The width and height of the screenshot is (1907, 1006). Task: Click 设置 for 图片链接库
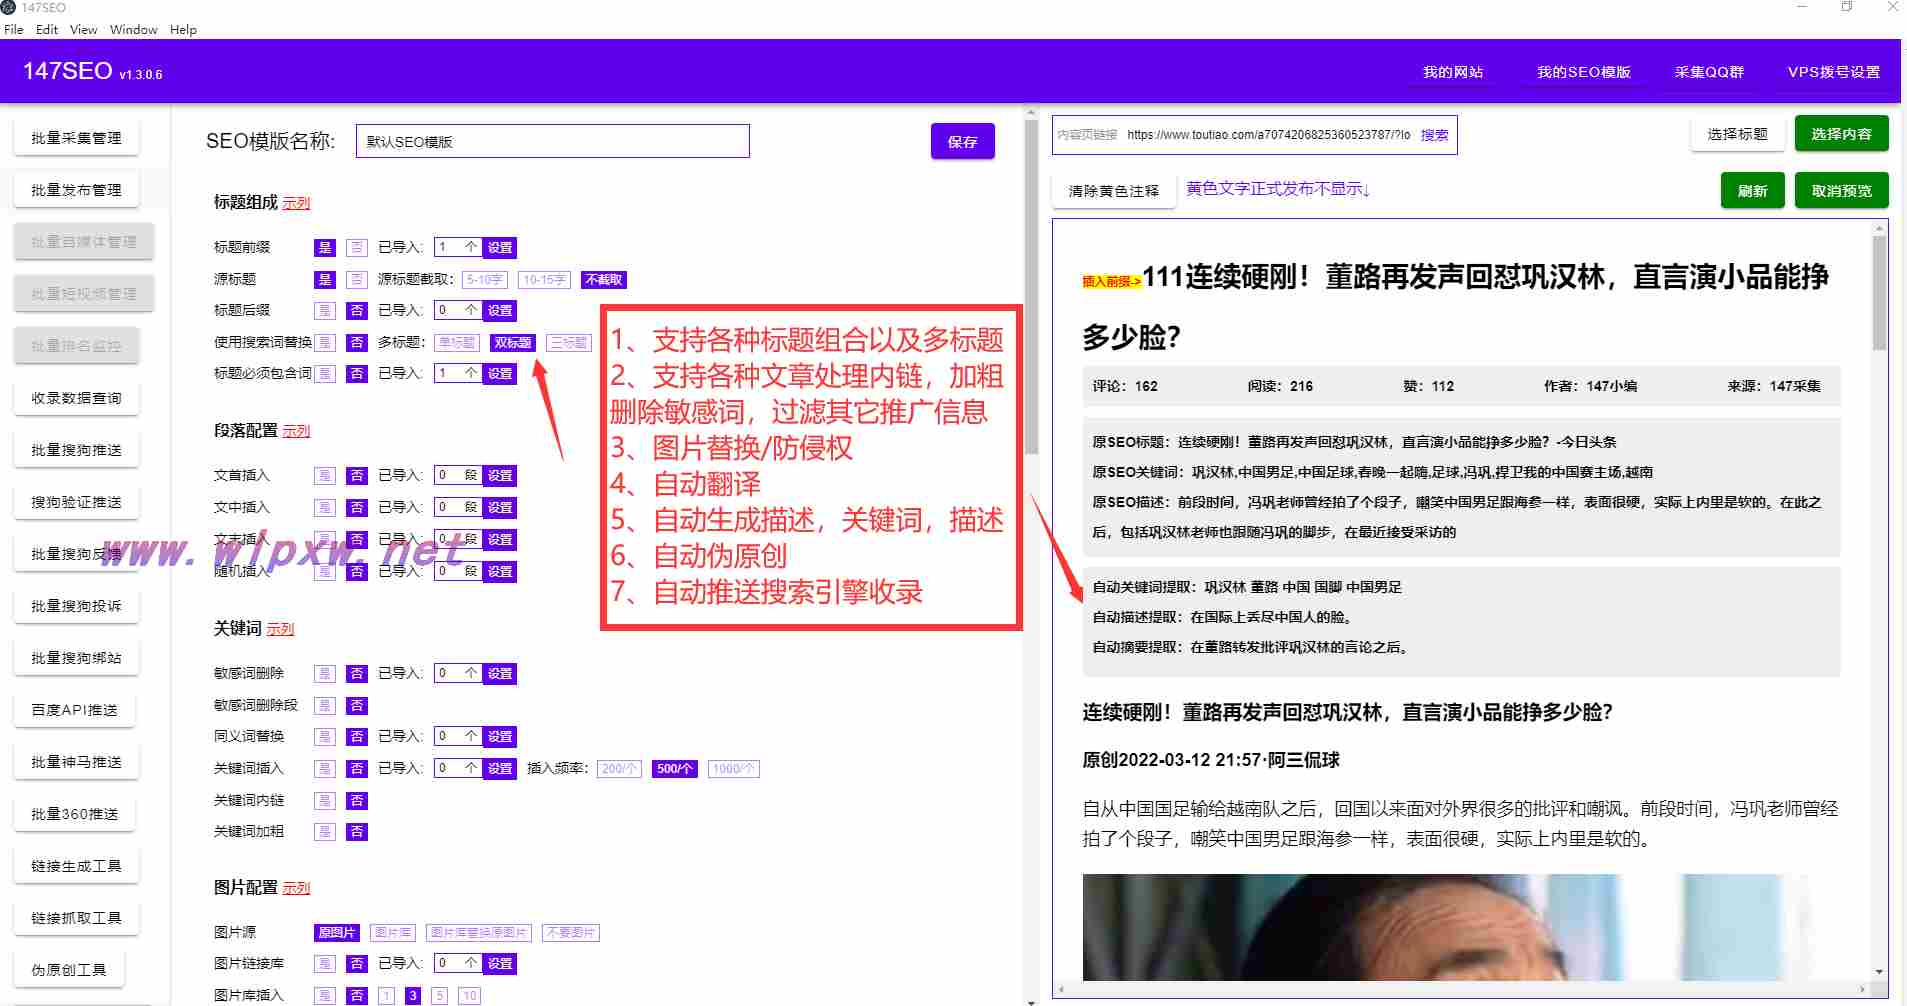pyautogui.click(x=500, y=963)
